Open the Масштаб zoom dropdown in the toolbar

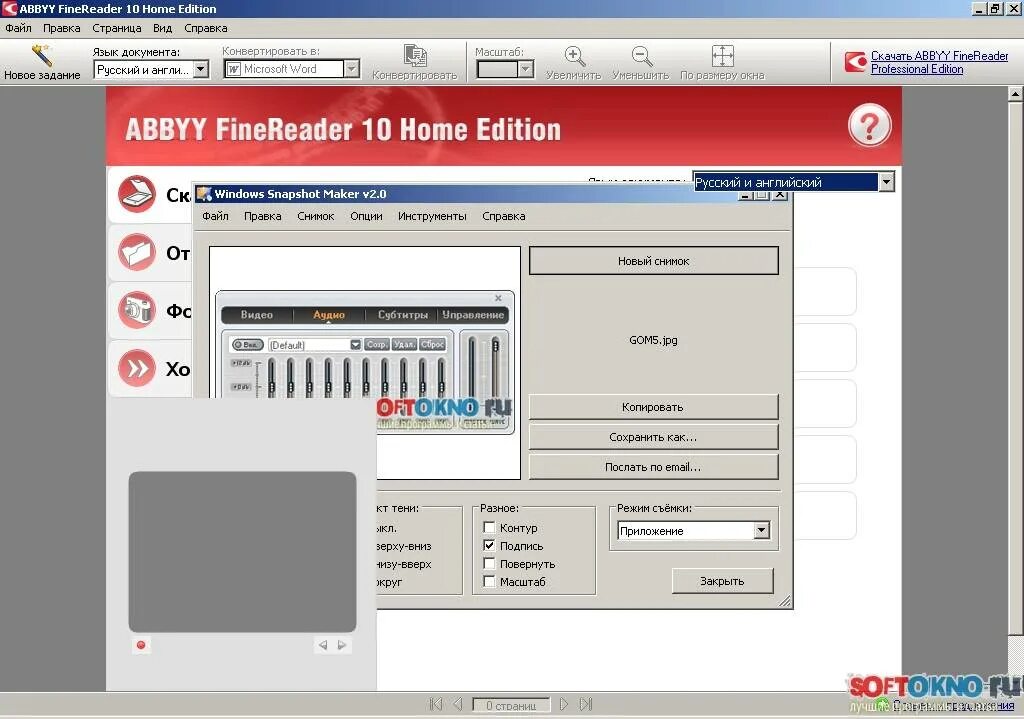click(526, 69)
